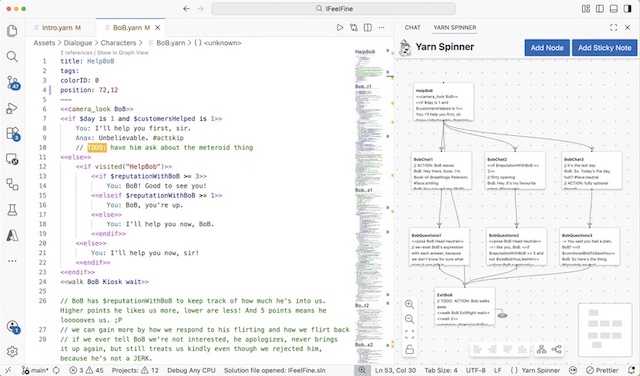Image resolution: width=640 pixels, height=376 pixels.
Task: Select the ExitBoB node in graph
Action: [x=465, y=306]
